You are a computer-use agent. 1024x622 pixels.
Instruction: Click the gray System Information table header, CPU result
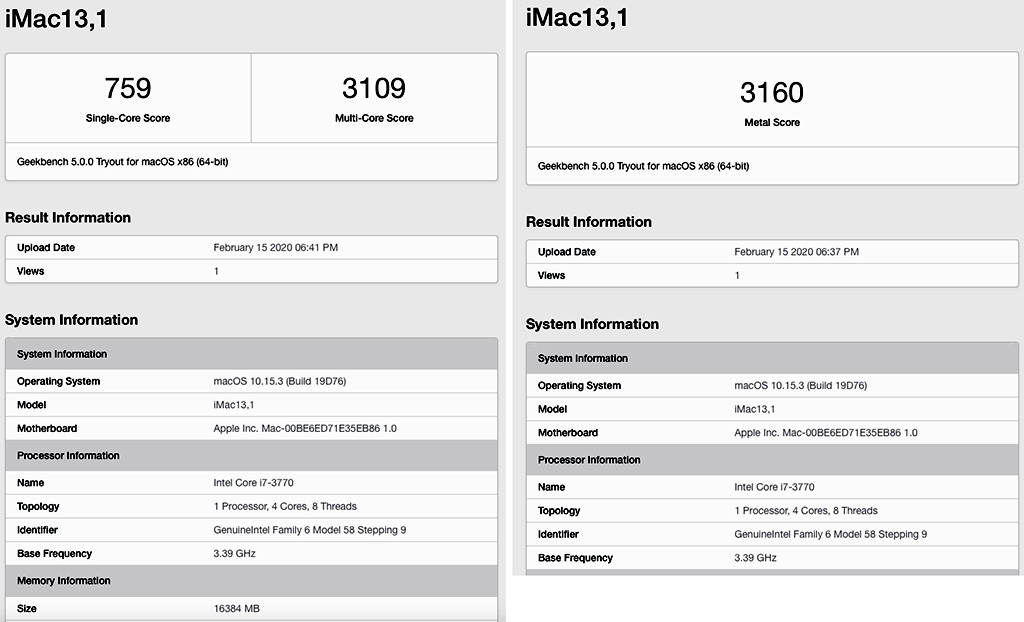click(251, 354)
